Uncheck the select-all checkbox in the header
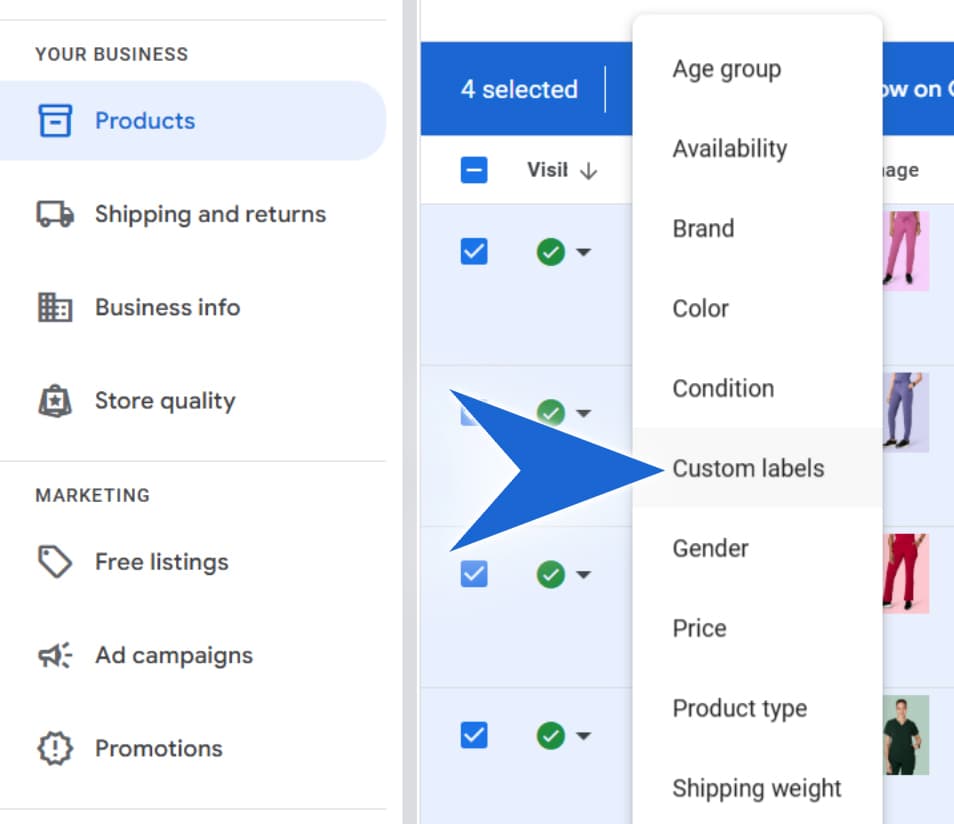This screenshot has width=954, height=824. 473,170
